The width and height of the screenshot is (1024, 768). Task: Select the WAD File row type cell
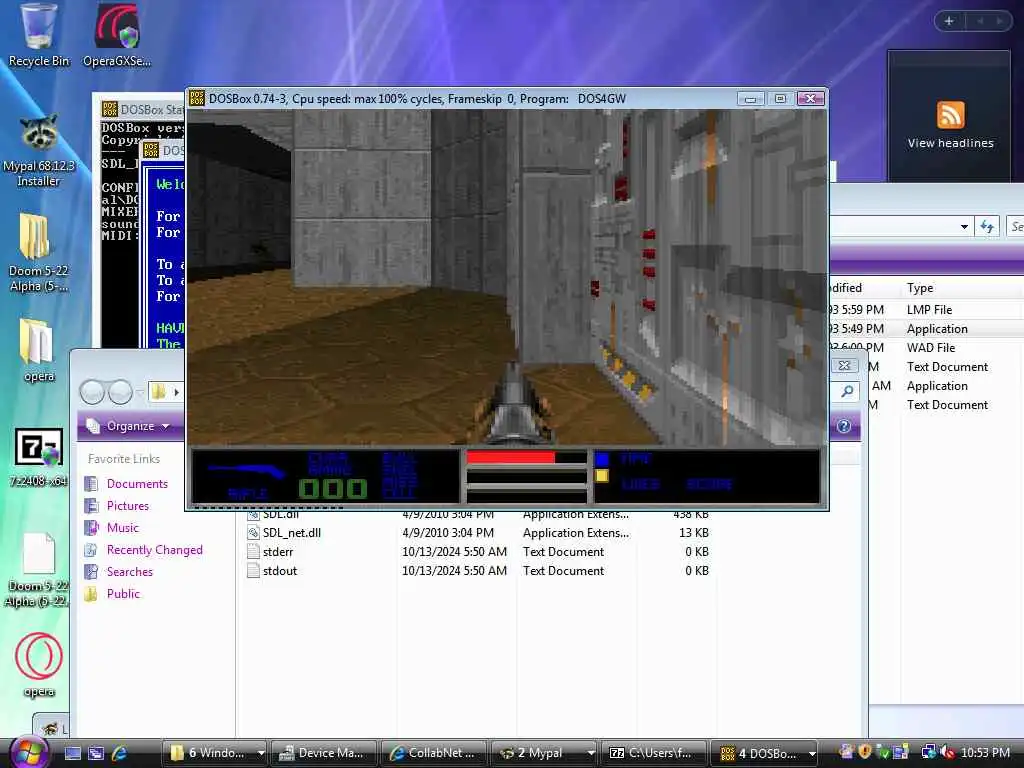[x=931, y=347]
